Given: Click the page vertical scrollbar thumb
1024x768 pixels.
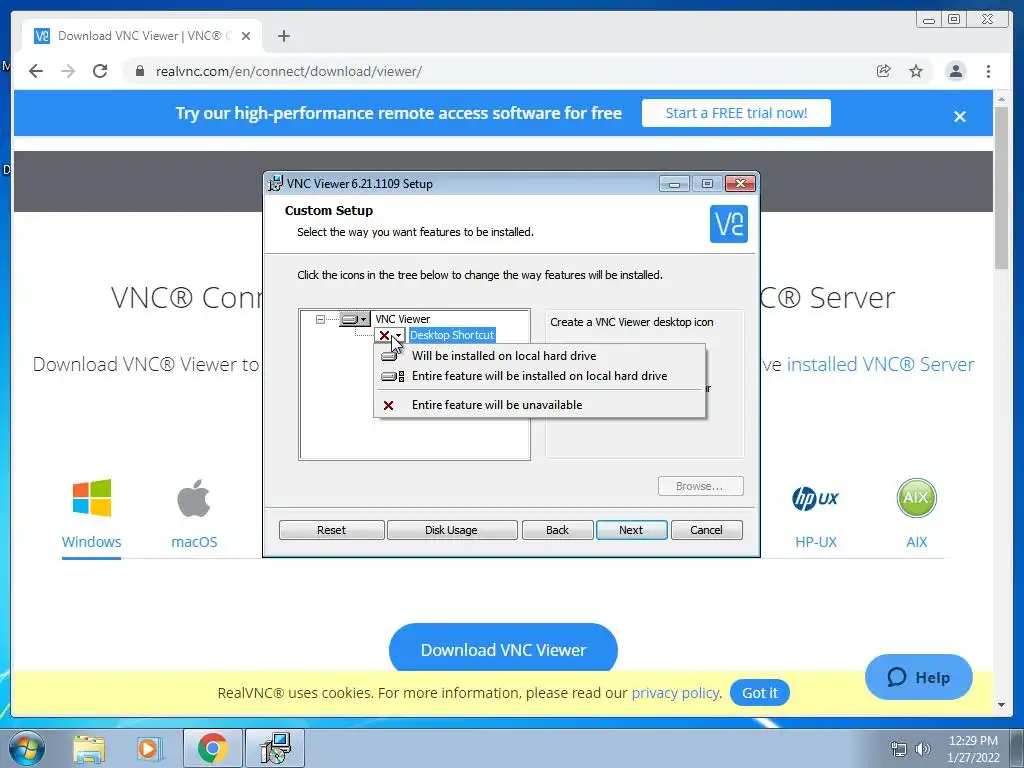Looking at the screenshot, I should 1001,186.
